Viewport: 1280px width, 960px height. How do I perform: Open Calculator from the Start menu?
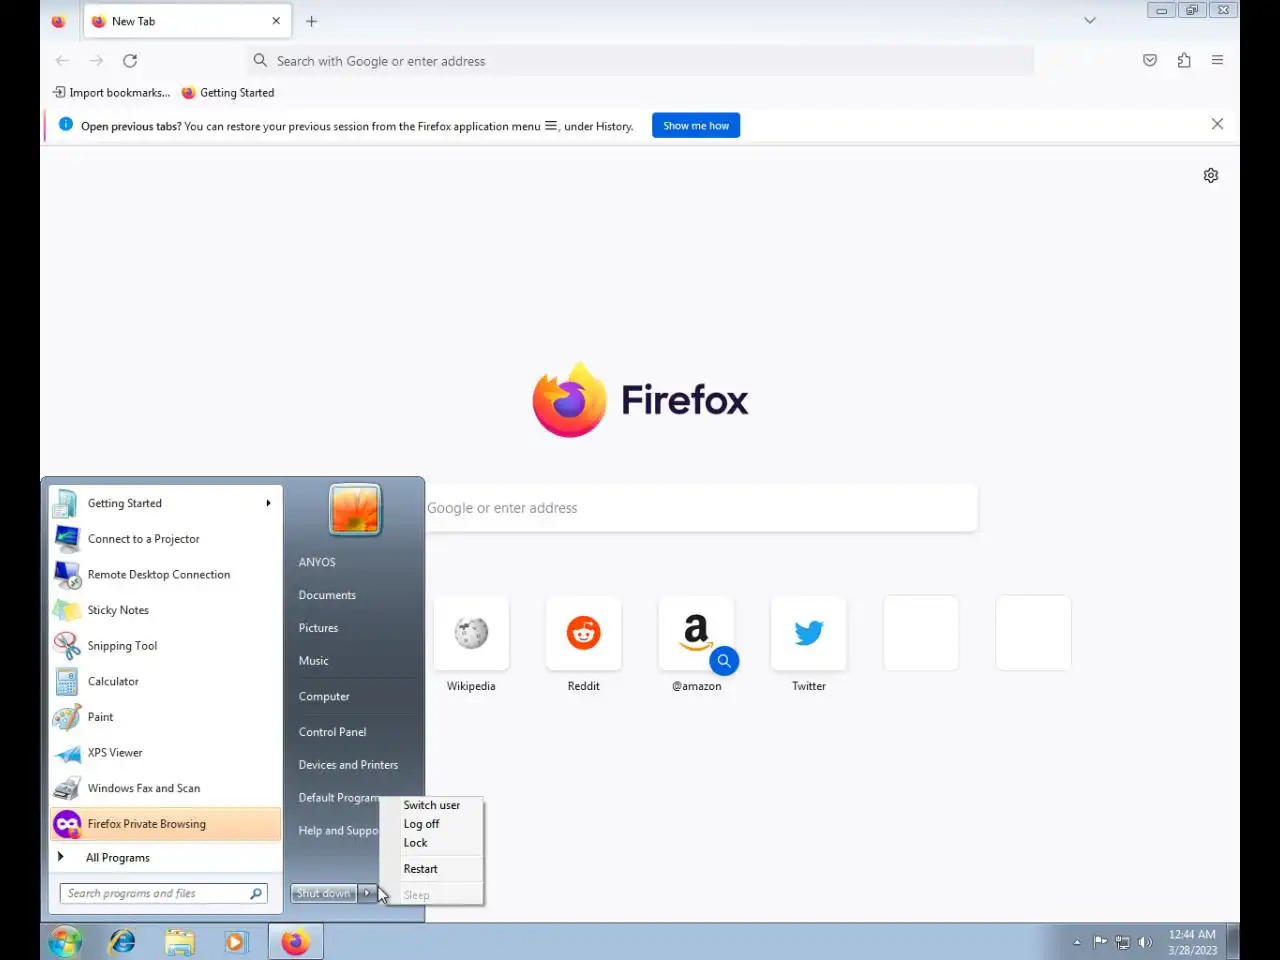[166, 682]
